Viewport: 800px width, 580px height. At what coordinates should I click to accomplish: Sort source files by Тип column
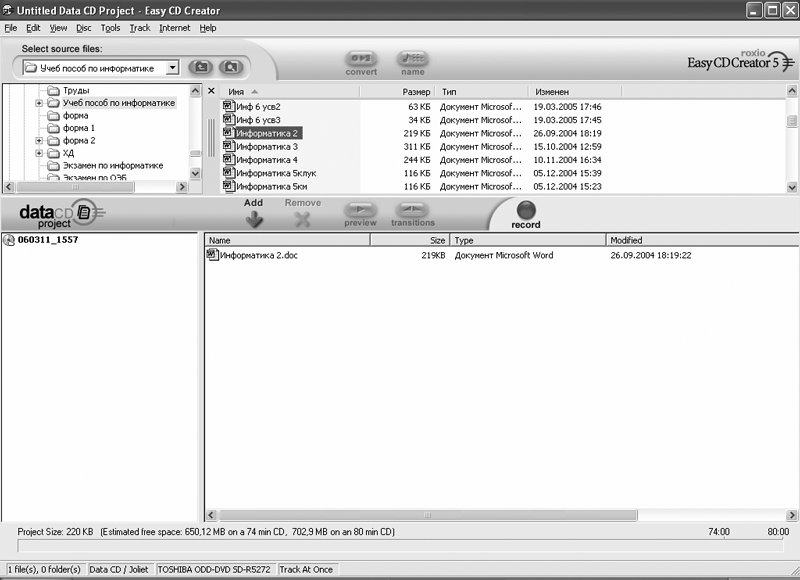(481, 92)
